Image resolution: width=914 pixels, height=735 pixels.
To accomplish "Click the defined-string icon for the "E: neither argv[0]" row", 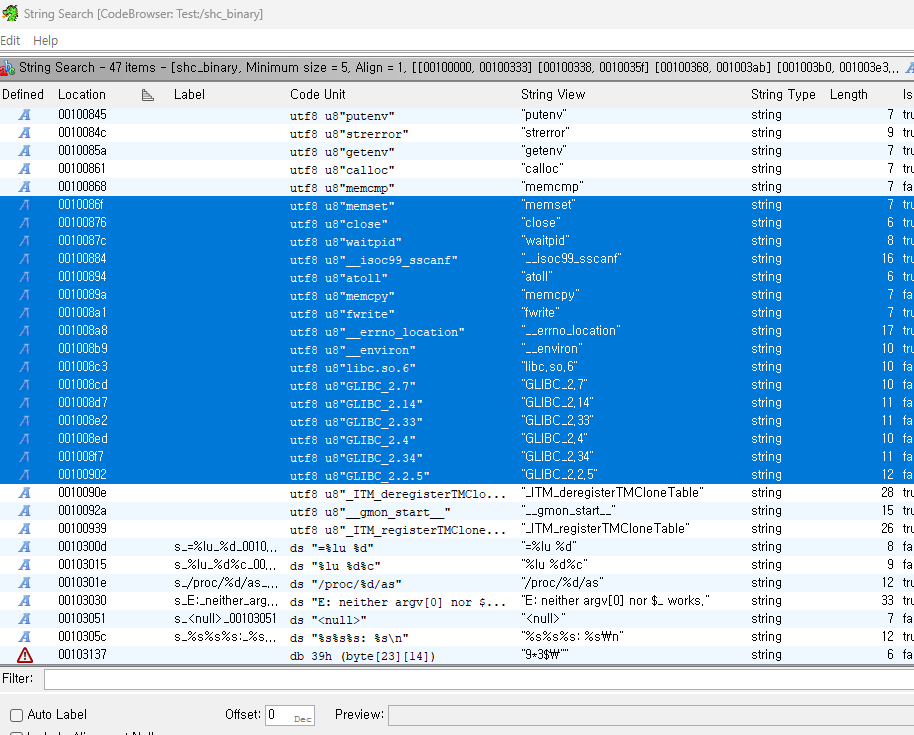I will pos(24,602).
